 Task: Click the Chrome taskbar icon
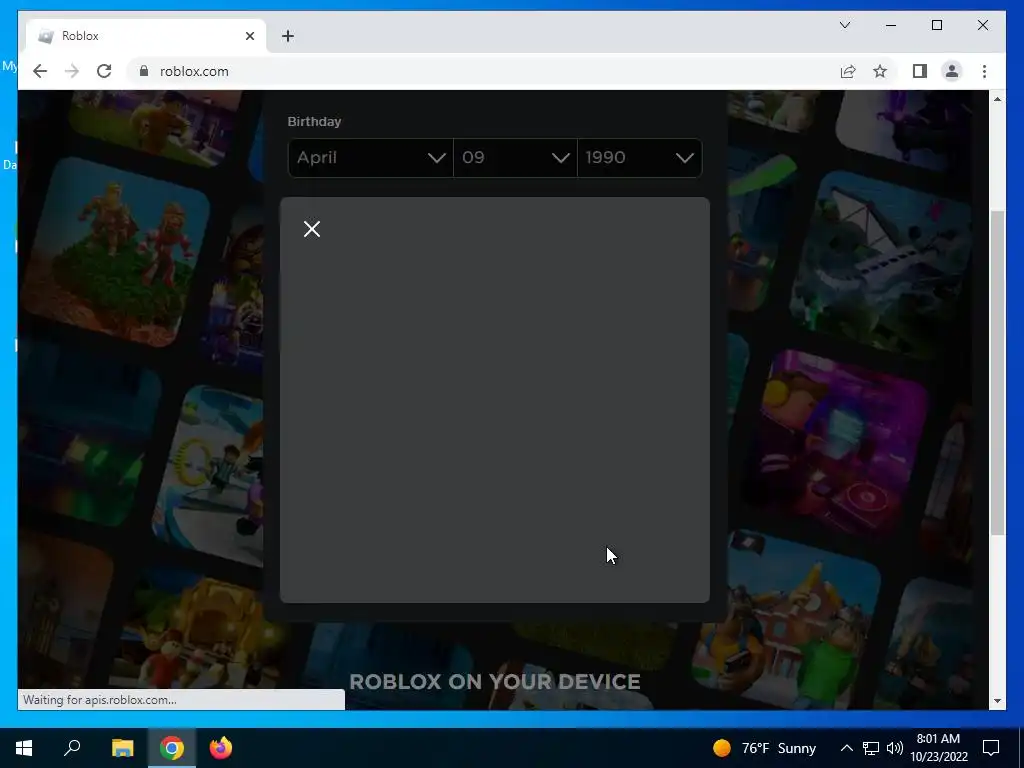172,748
